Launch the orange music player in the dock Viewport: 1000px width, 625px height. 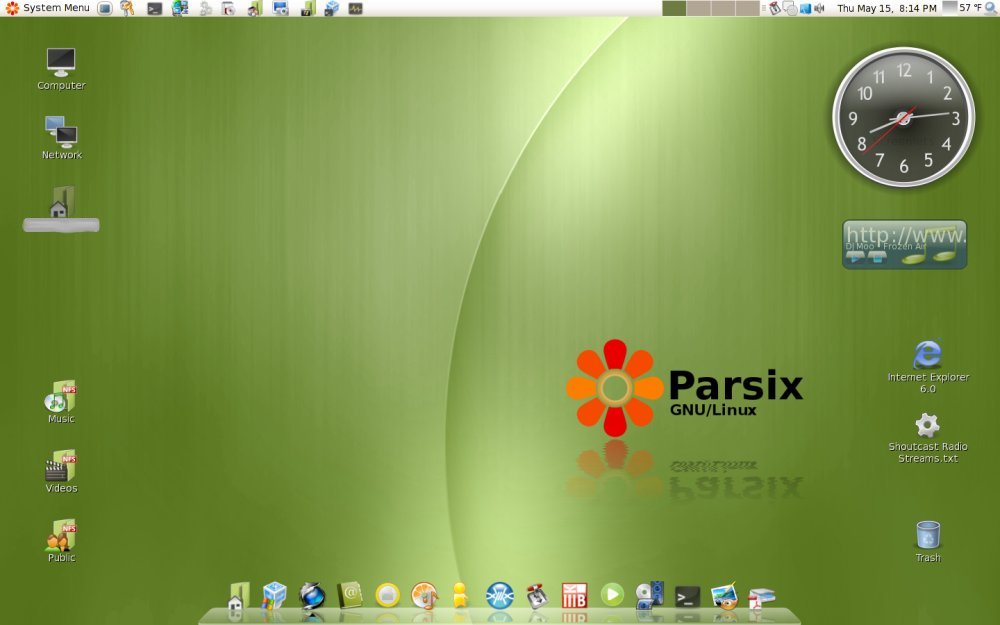point(424,596)
